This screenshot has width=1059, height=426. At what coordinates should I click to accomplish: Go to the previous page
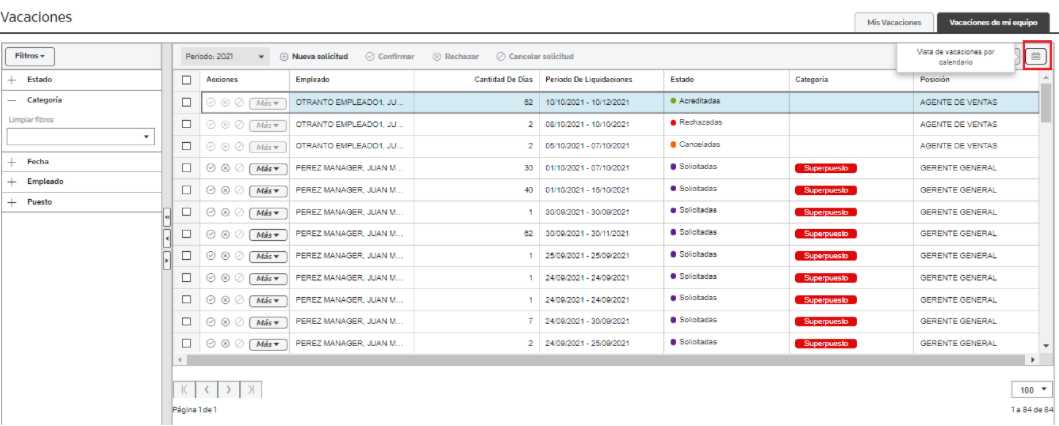[x=207, y=390]
